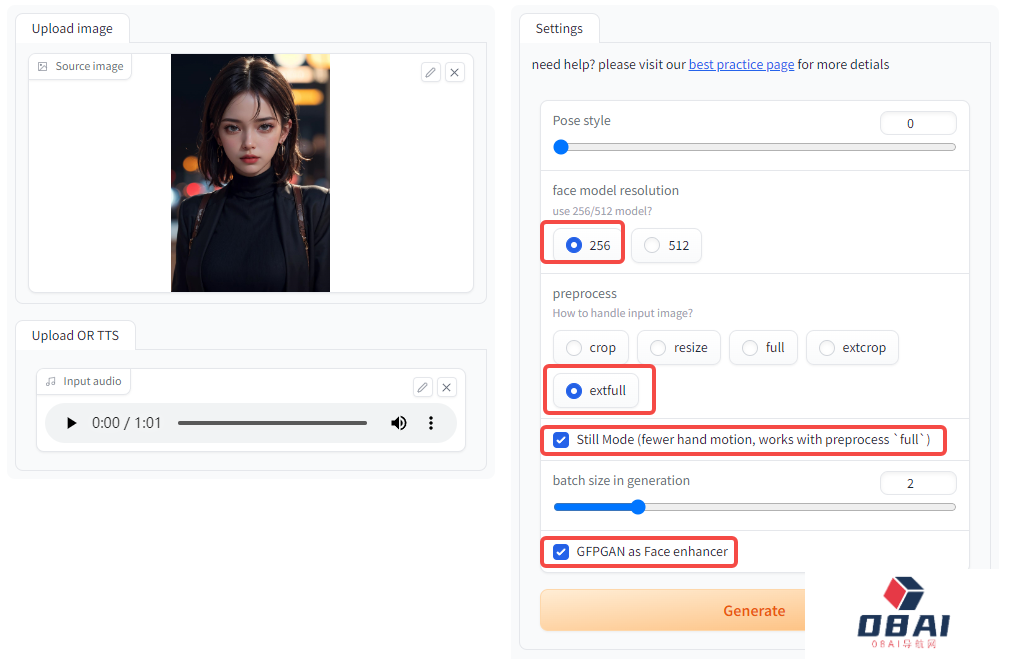Select the 256 face model resolution
The height and width of the screenshot is (659, 1011).
tap(574, 245)
